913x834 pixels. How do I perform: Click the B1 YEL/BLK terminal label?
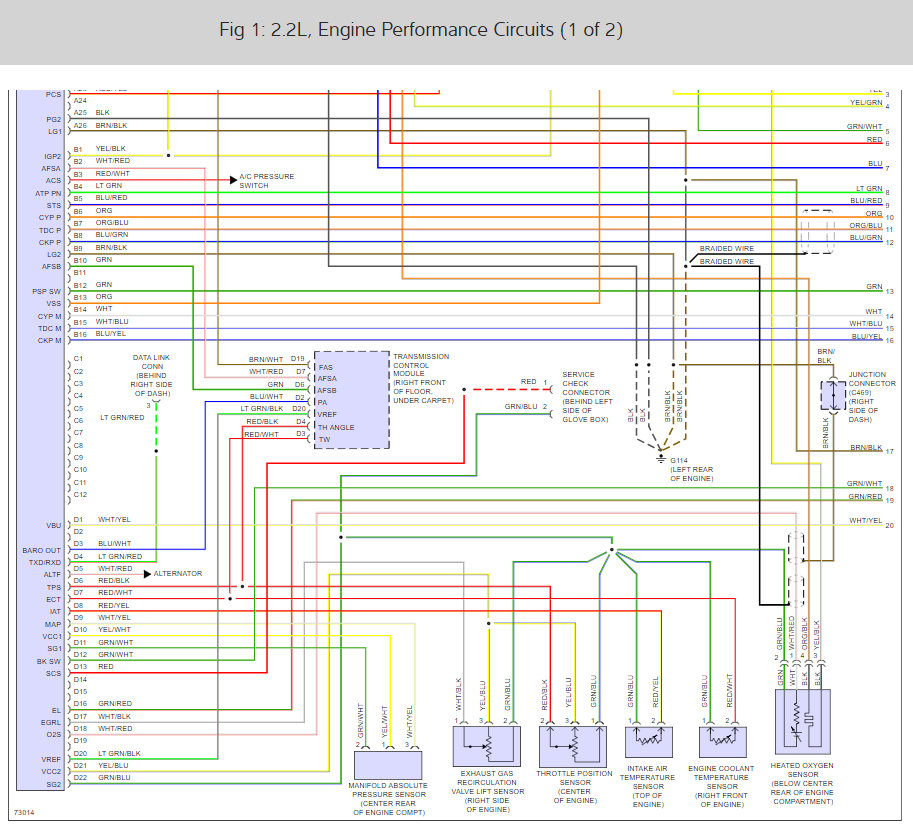click(100, 149)
